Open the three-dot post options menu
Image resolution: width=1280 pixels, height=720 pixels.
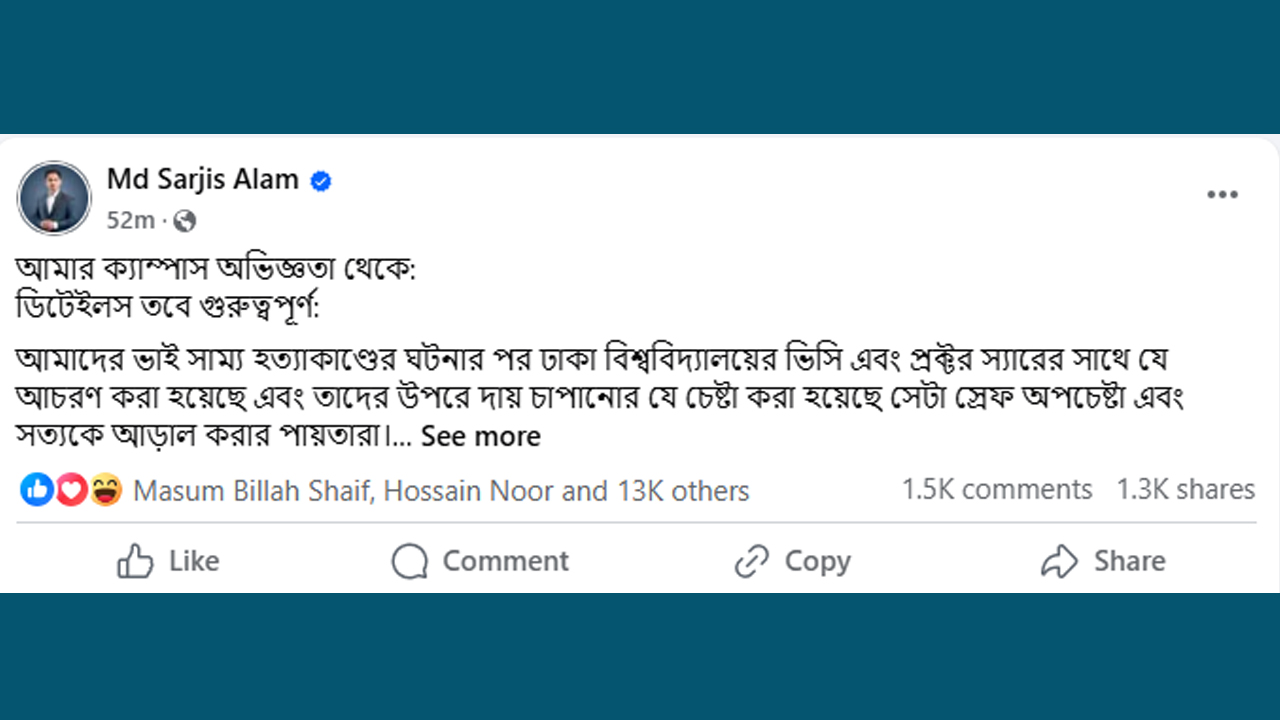click(1222, 195)
